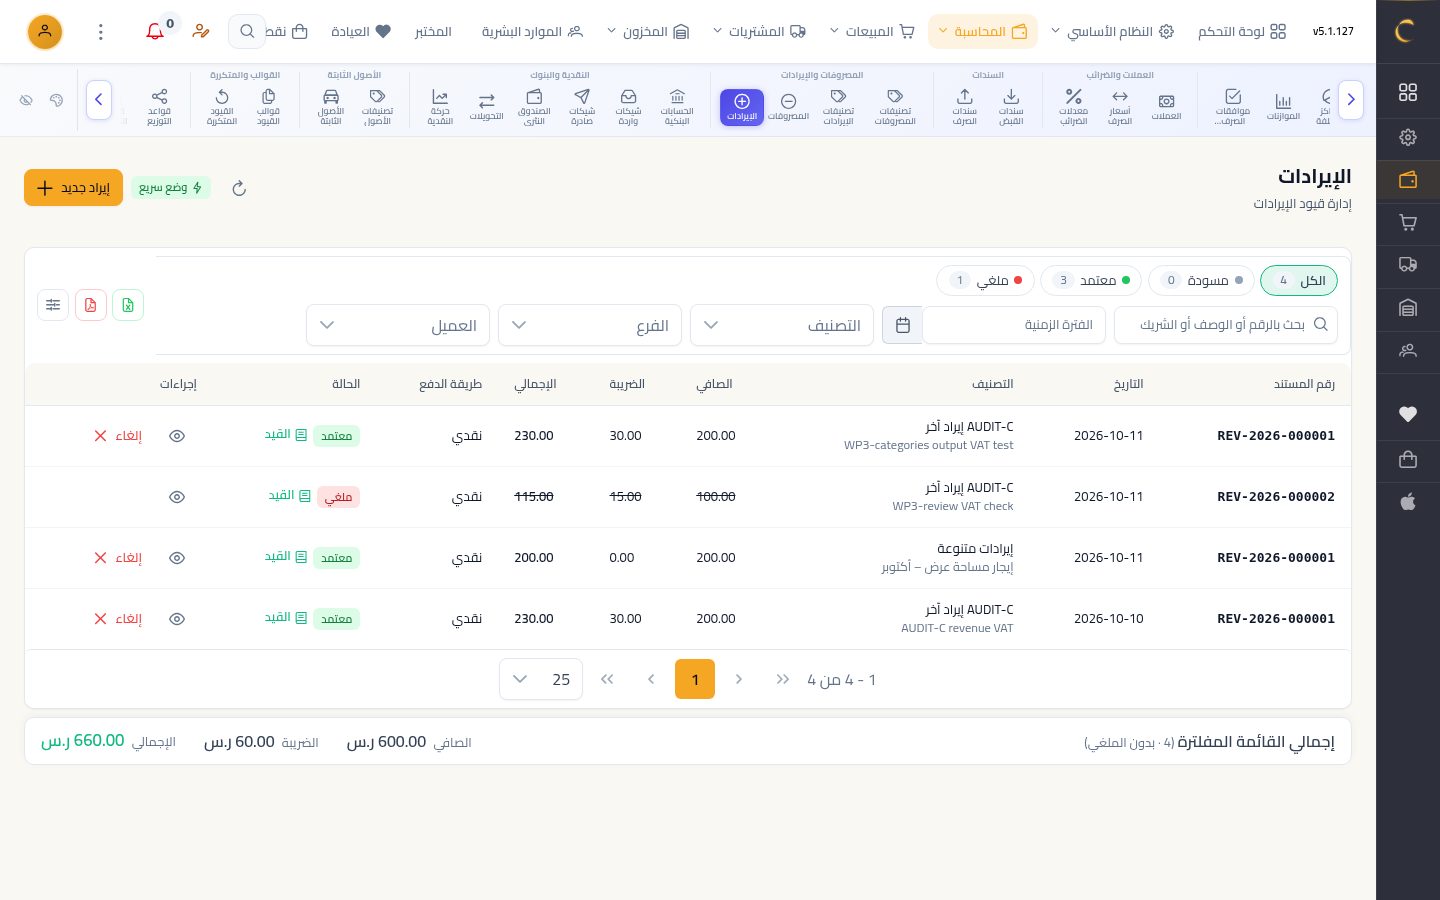Open سندات الصرف payment vouchers in ribbon

point(965,106)
